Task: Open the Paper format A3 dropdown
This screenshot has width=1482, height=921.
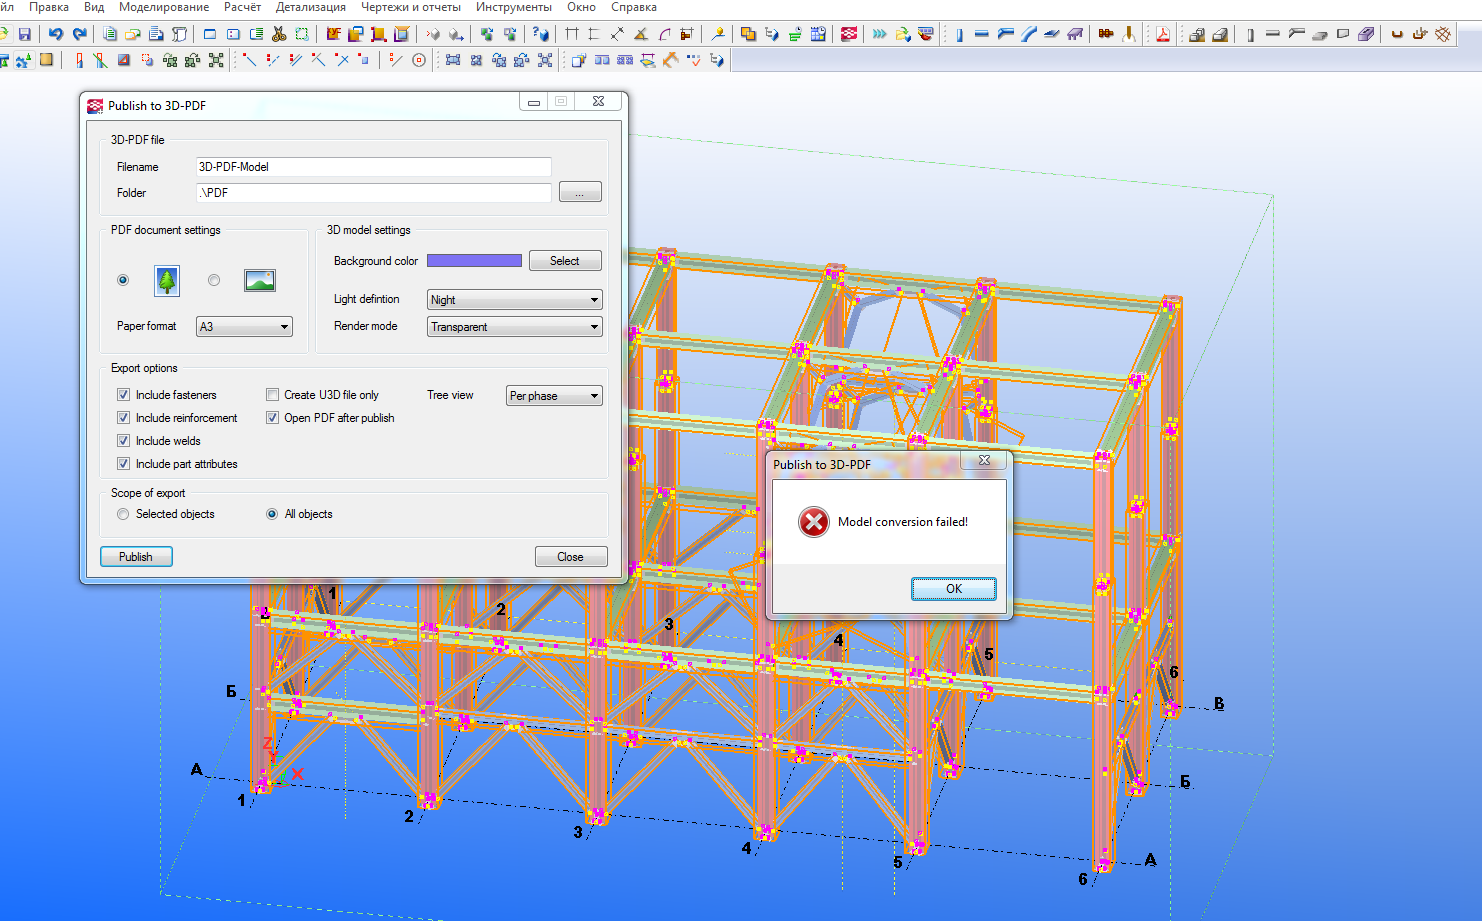Action: [244, 327]
